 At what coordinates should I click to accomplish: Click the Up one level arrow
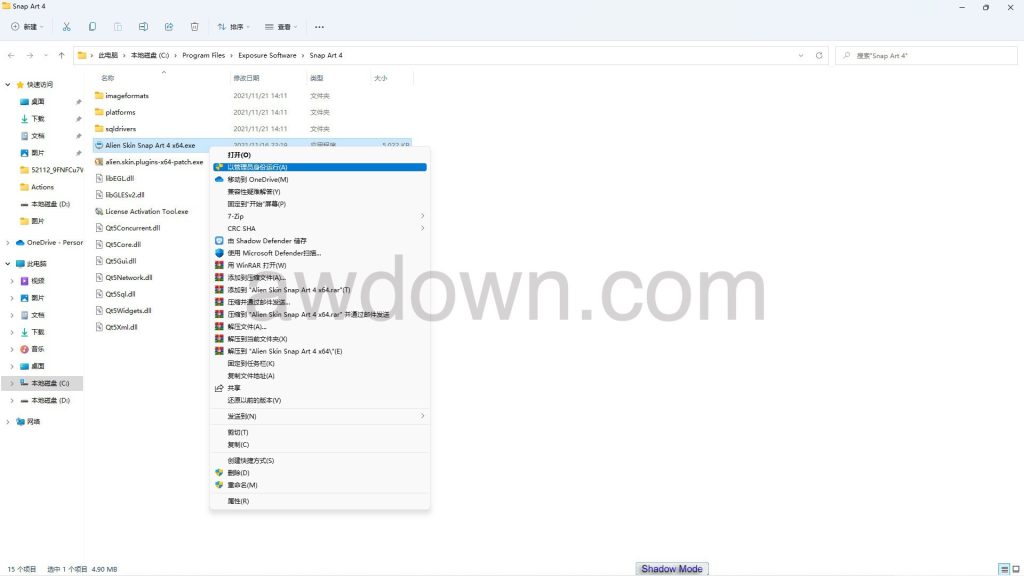pyautogui.click(x=61, y=56)
